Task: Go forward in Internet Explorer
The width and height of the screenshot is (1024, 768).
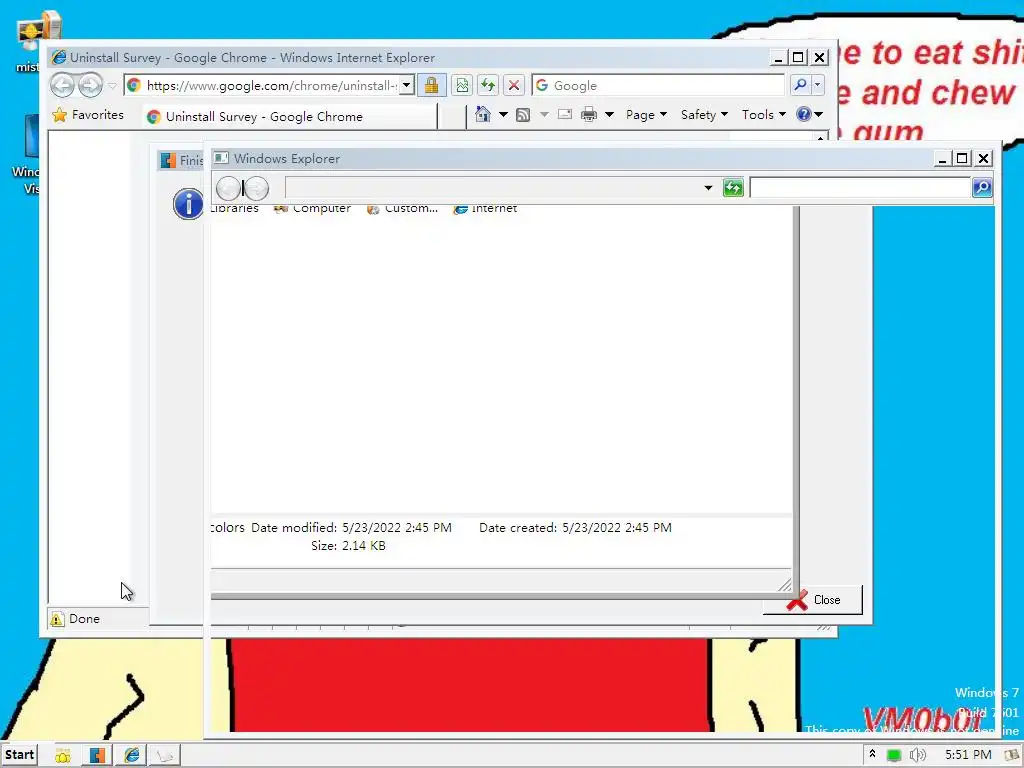Action: pos(90,86)
